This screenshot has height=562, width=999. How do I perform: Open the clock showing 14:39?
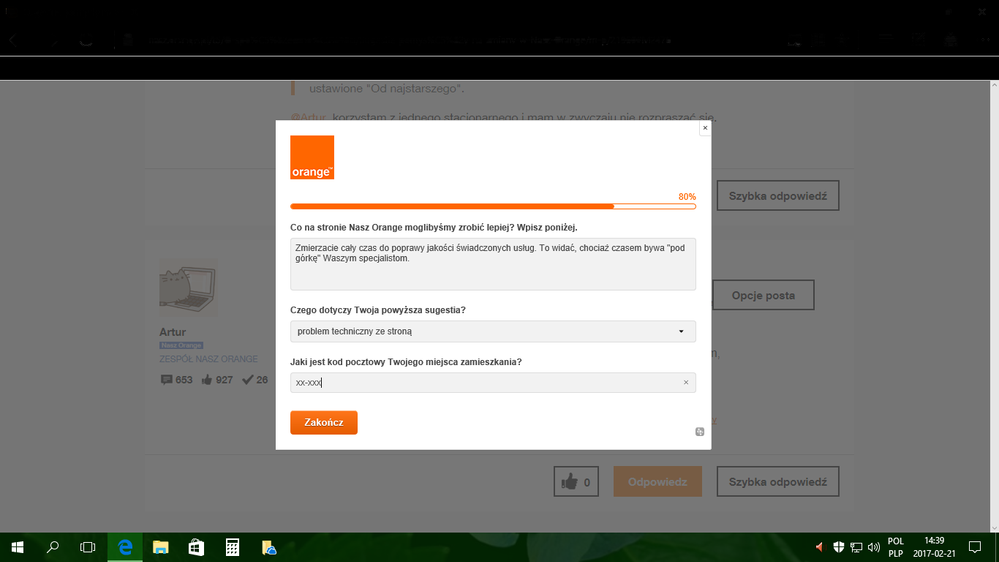934,547
